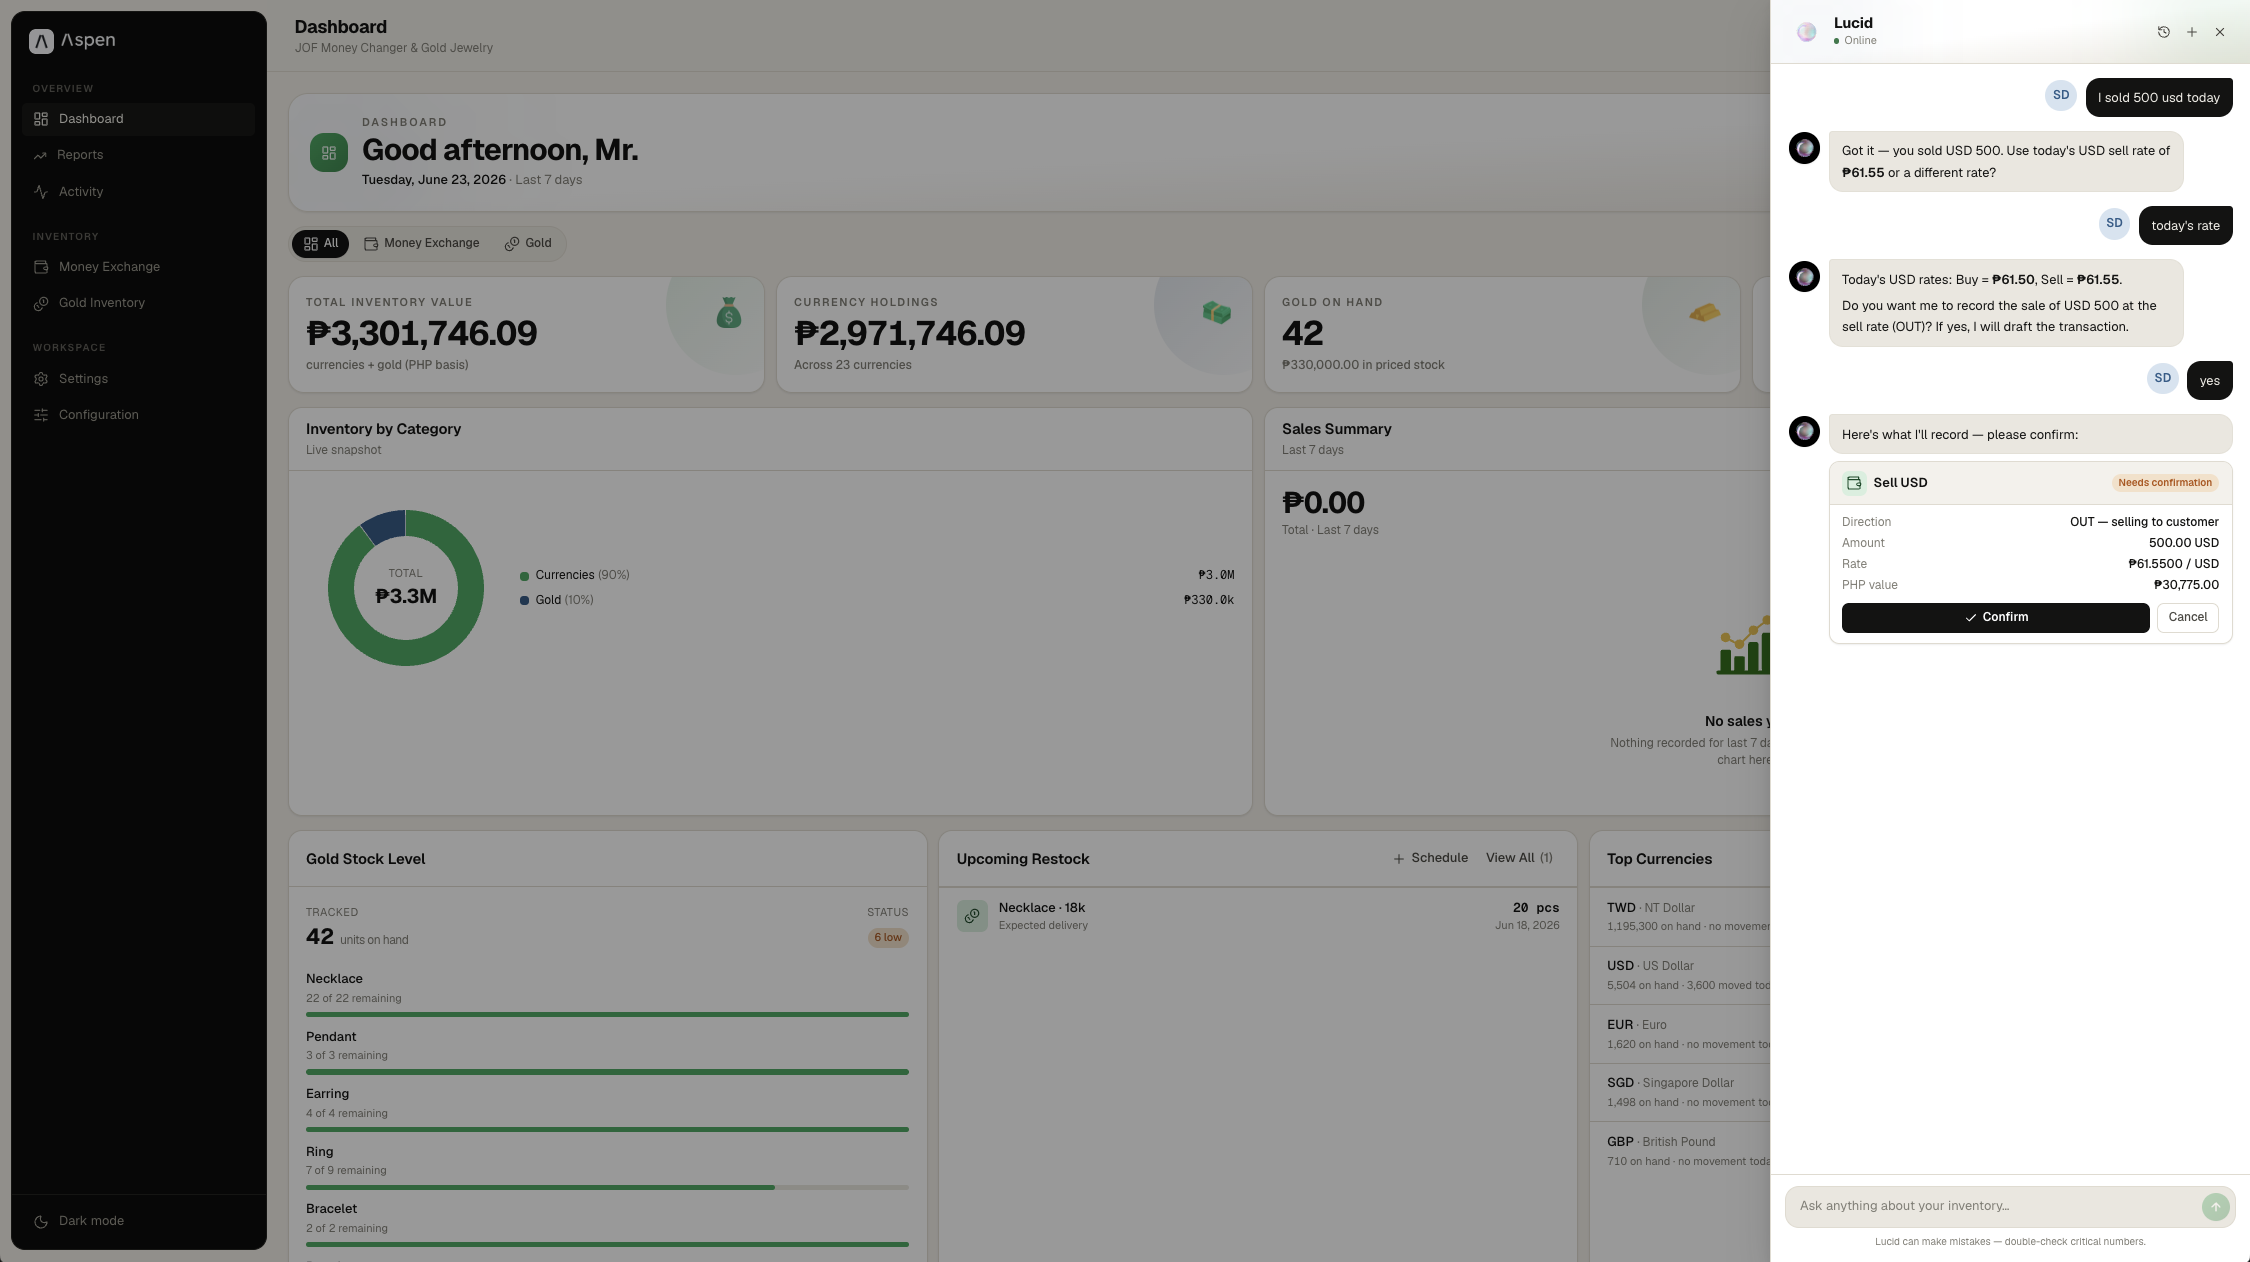Click the cash icon on Currency Holdings
This screenshot has height=1262, width=2250.
tap(1216, 313)
